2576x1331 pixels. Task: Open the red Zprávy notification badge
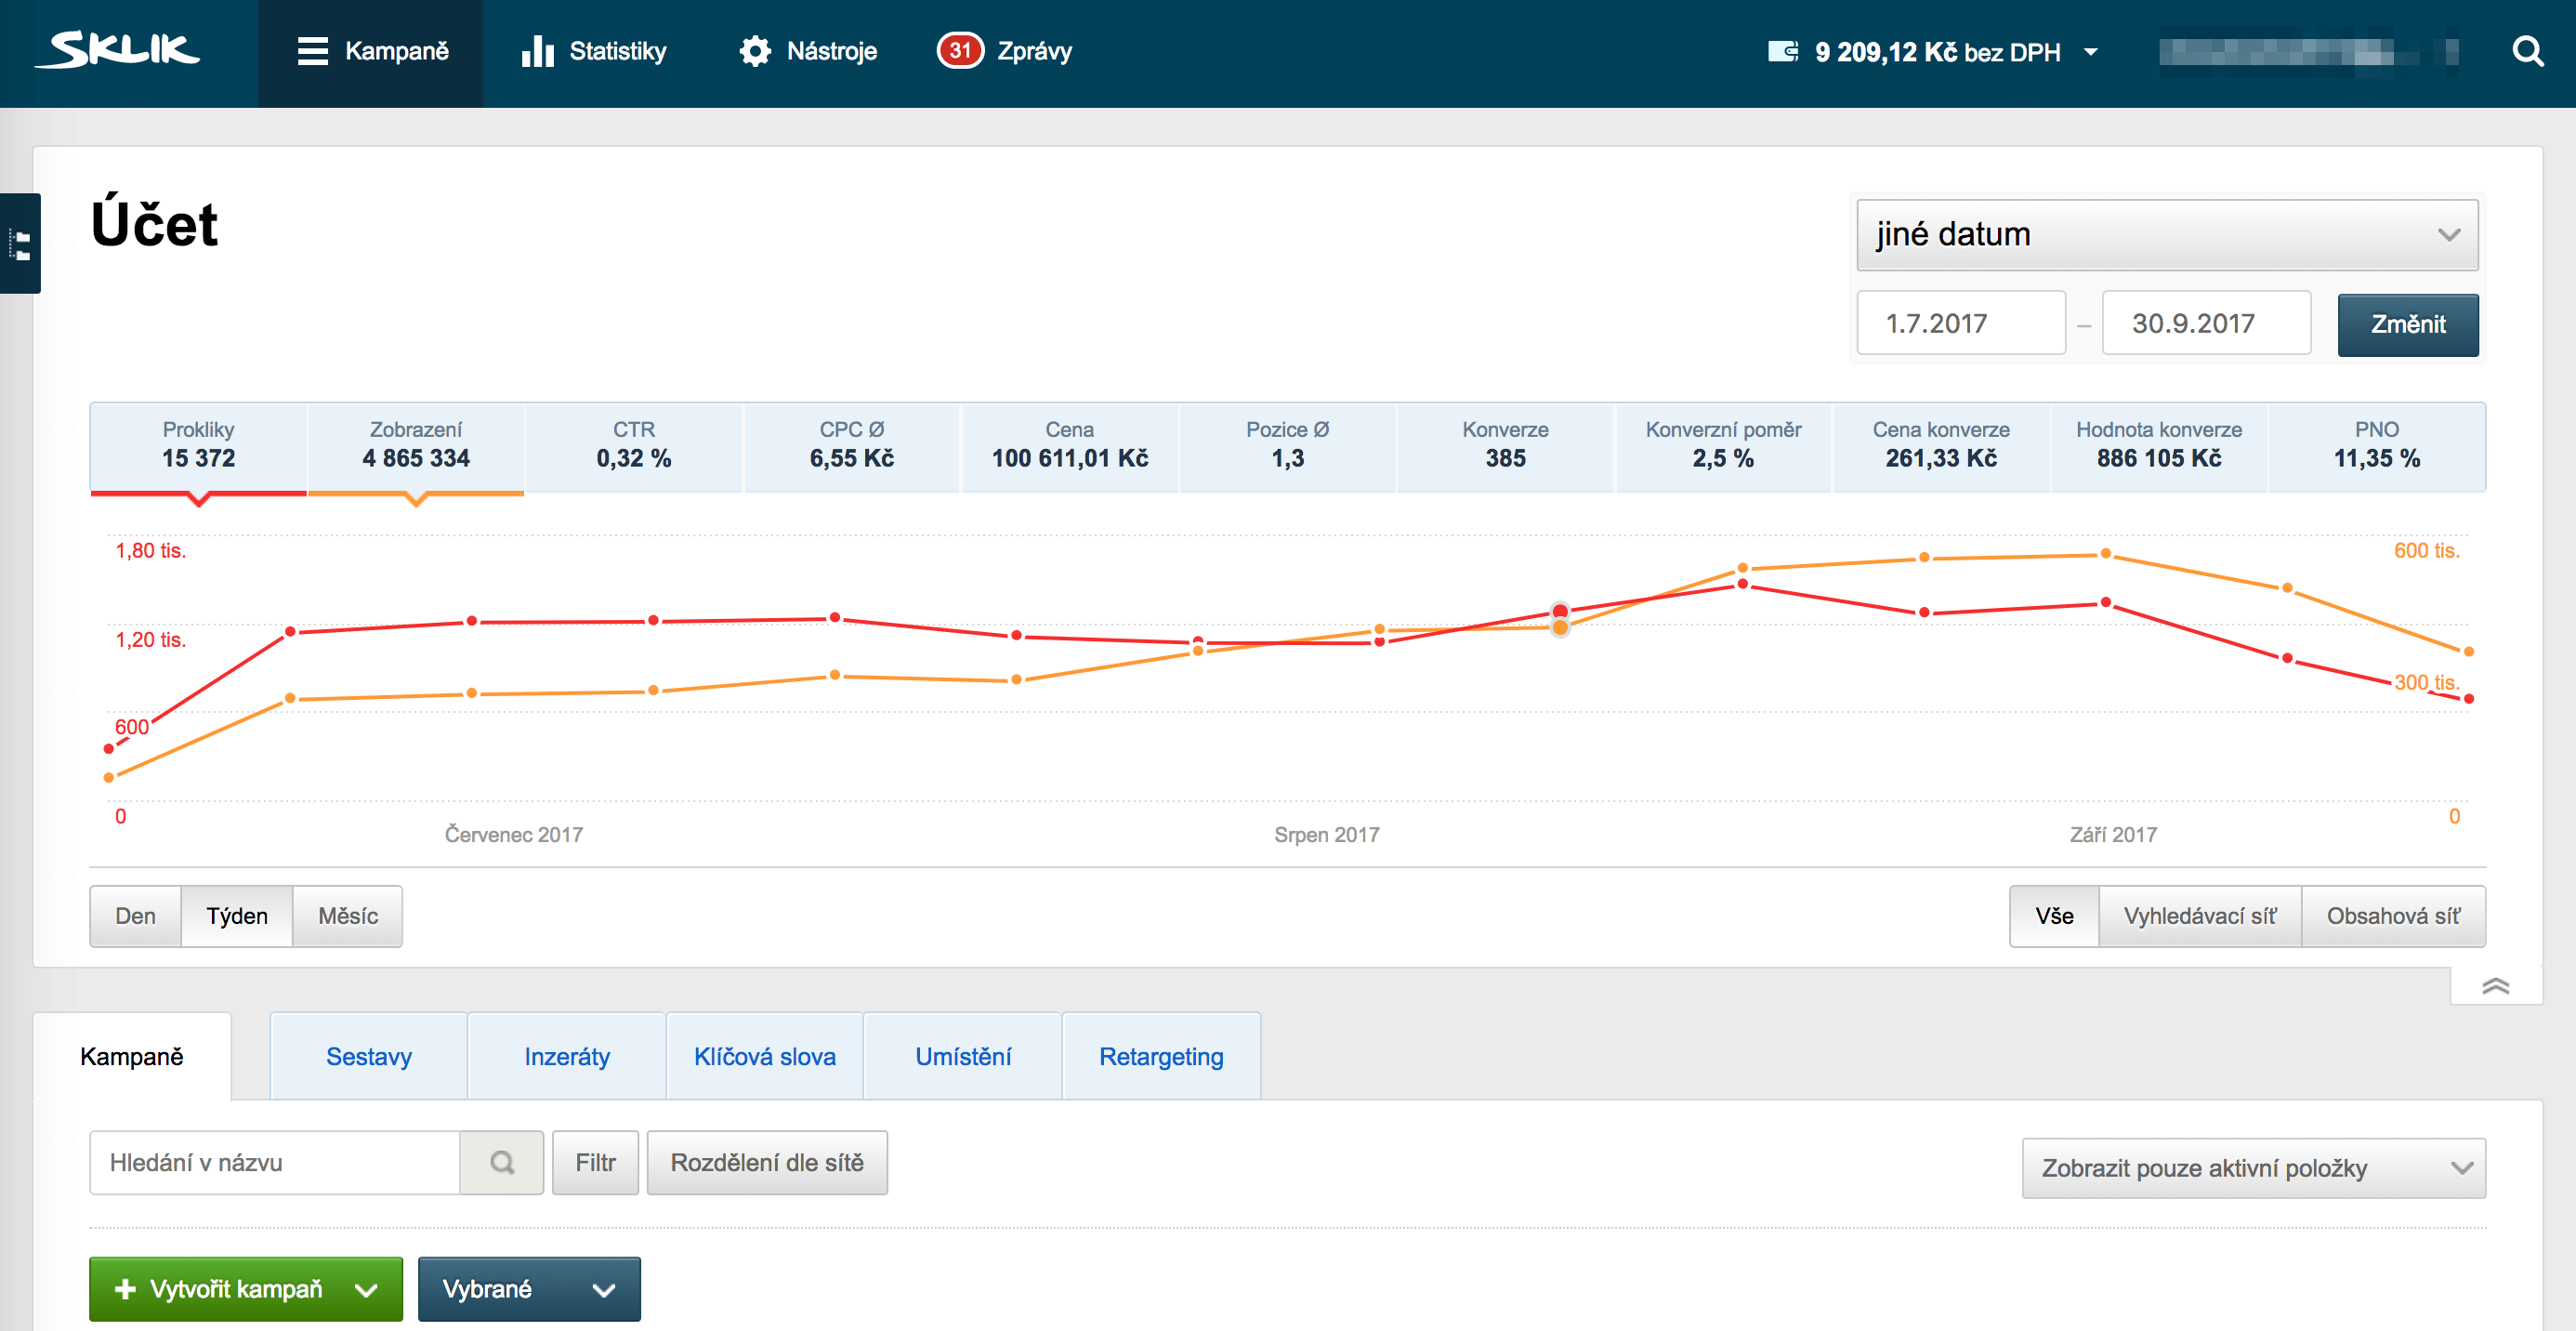coord(959,51)
